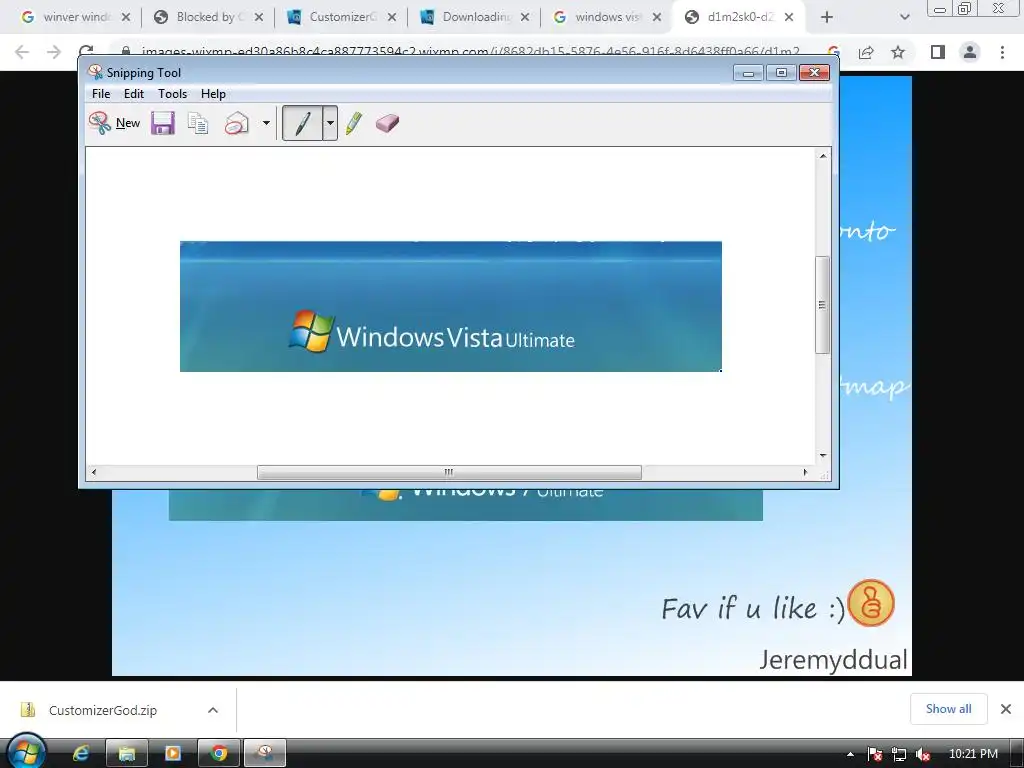1024x768 pixels.
Task: Select the pink Eraser tool
Action: 387,123
